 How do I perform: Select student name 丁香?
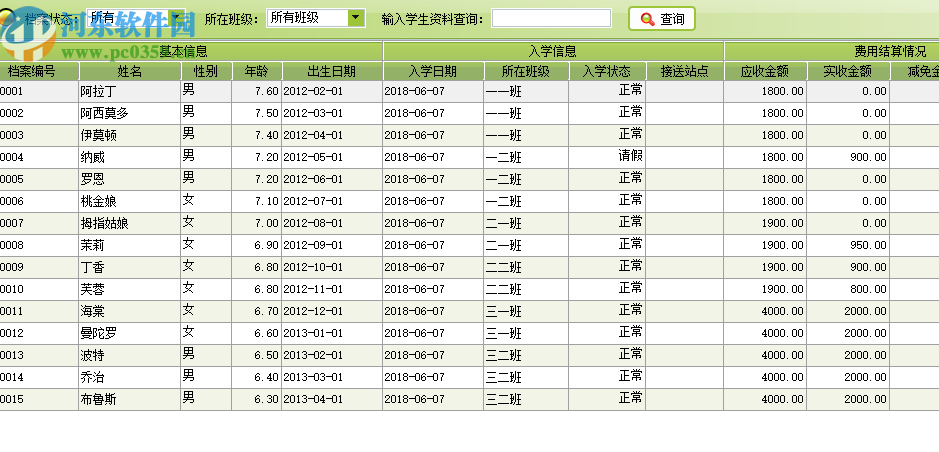(92, 268)
